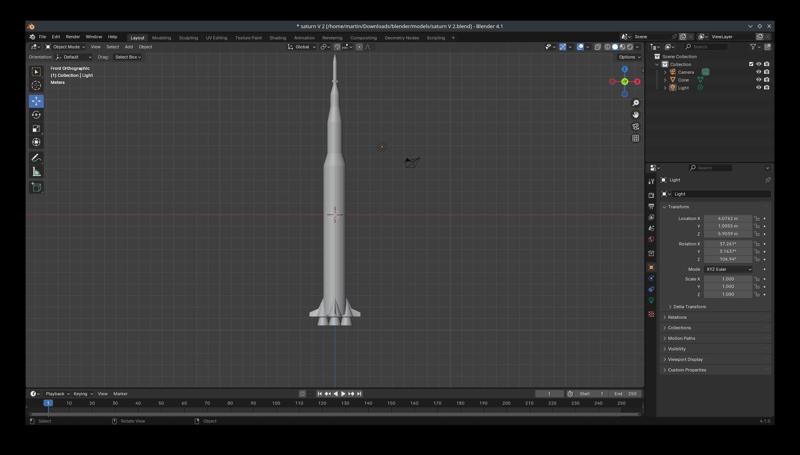Open the Edit menu

56,37
